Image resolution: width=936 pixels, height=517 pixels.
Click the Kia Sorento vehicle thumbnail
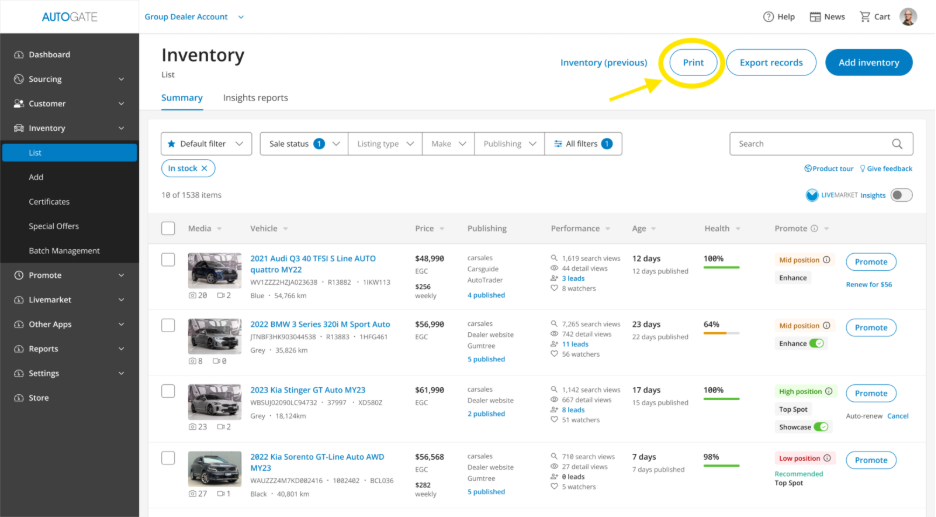point(214,468)
